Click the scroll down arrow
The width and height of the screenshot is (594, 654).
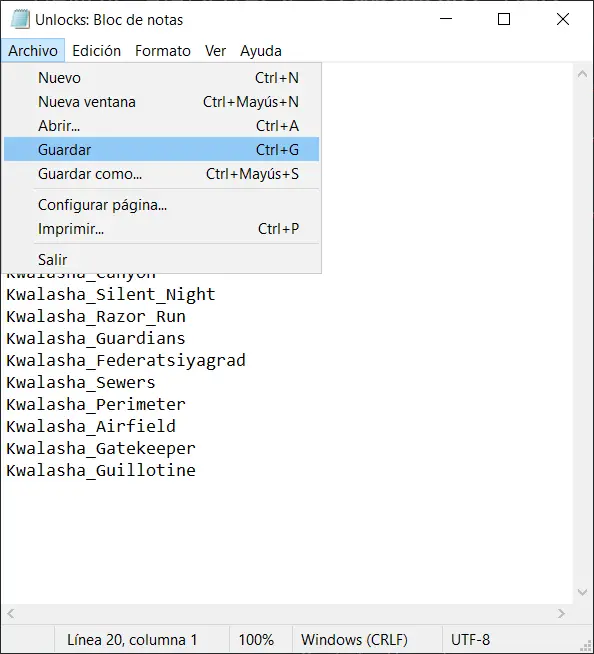pyautogui.click(x=582, y=592)
